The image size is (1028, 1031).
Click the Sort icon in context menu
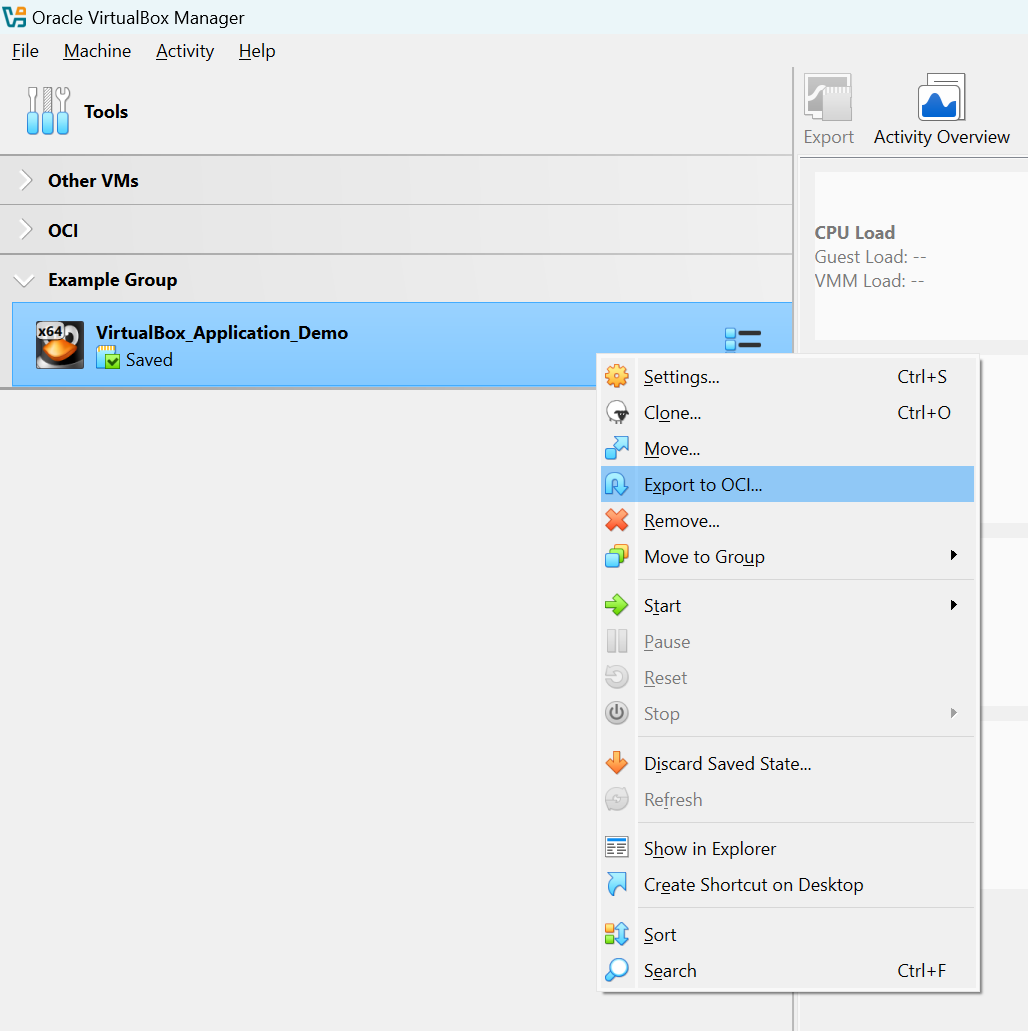[x=617, y=934]
